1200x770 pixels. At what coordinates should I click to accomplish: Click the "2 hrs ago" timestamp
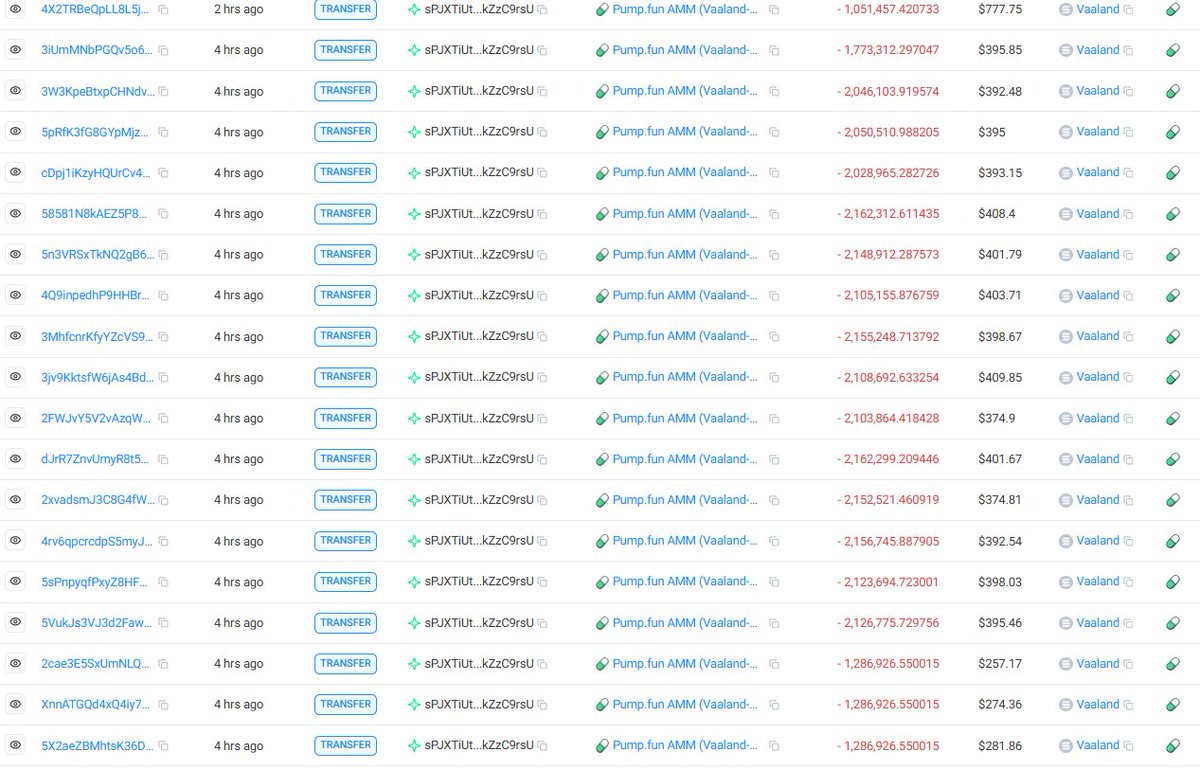(x=239, y=9)
